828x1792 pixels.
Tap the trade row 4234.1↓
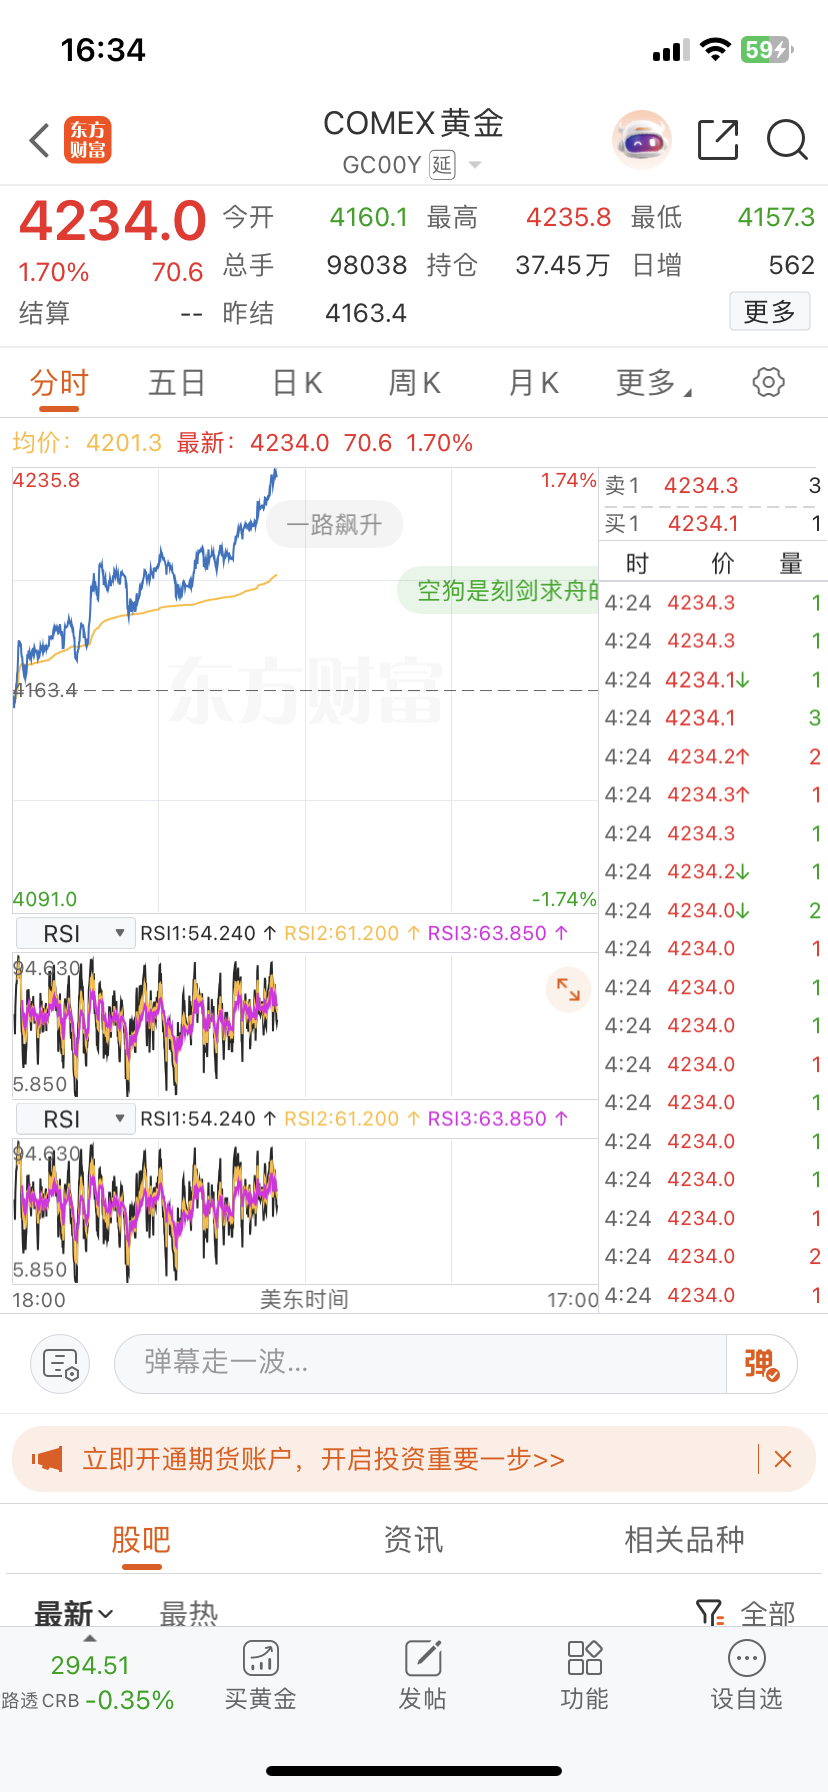click(713, 680)
